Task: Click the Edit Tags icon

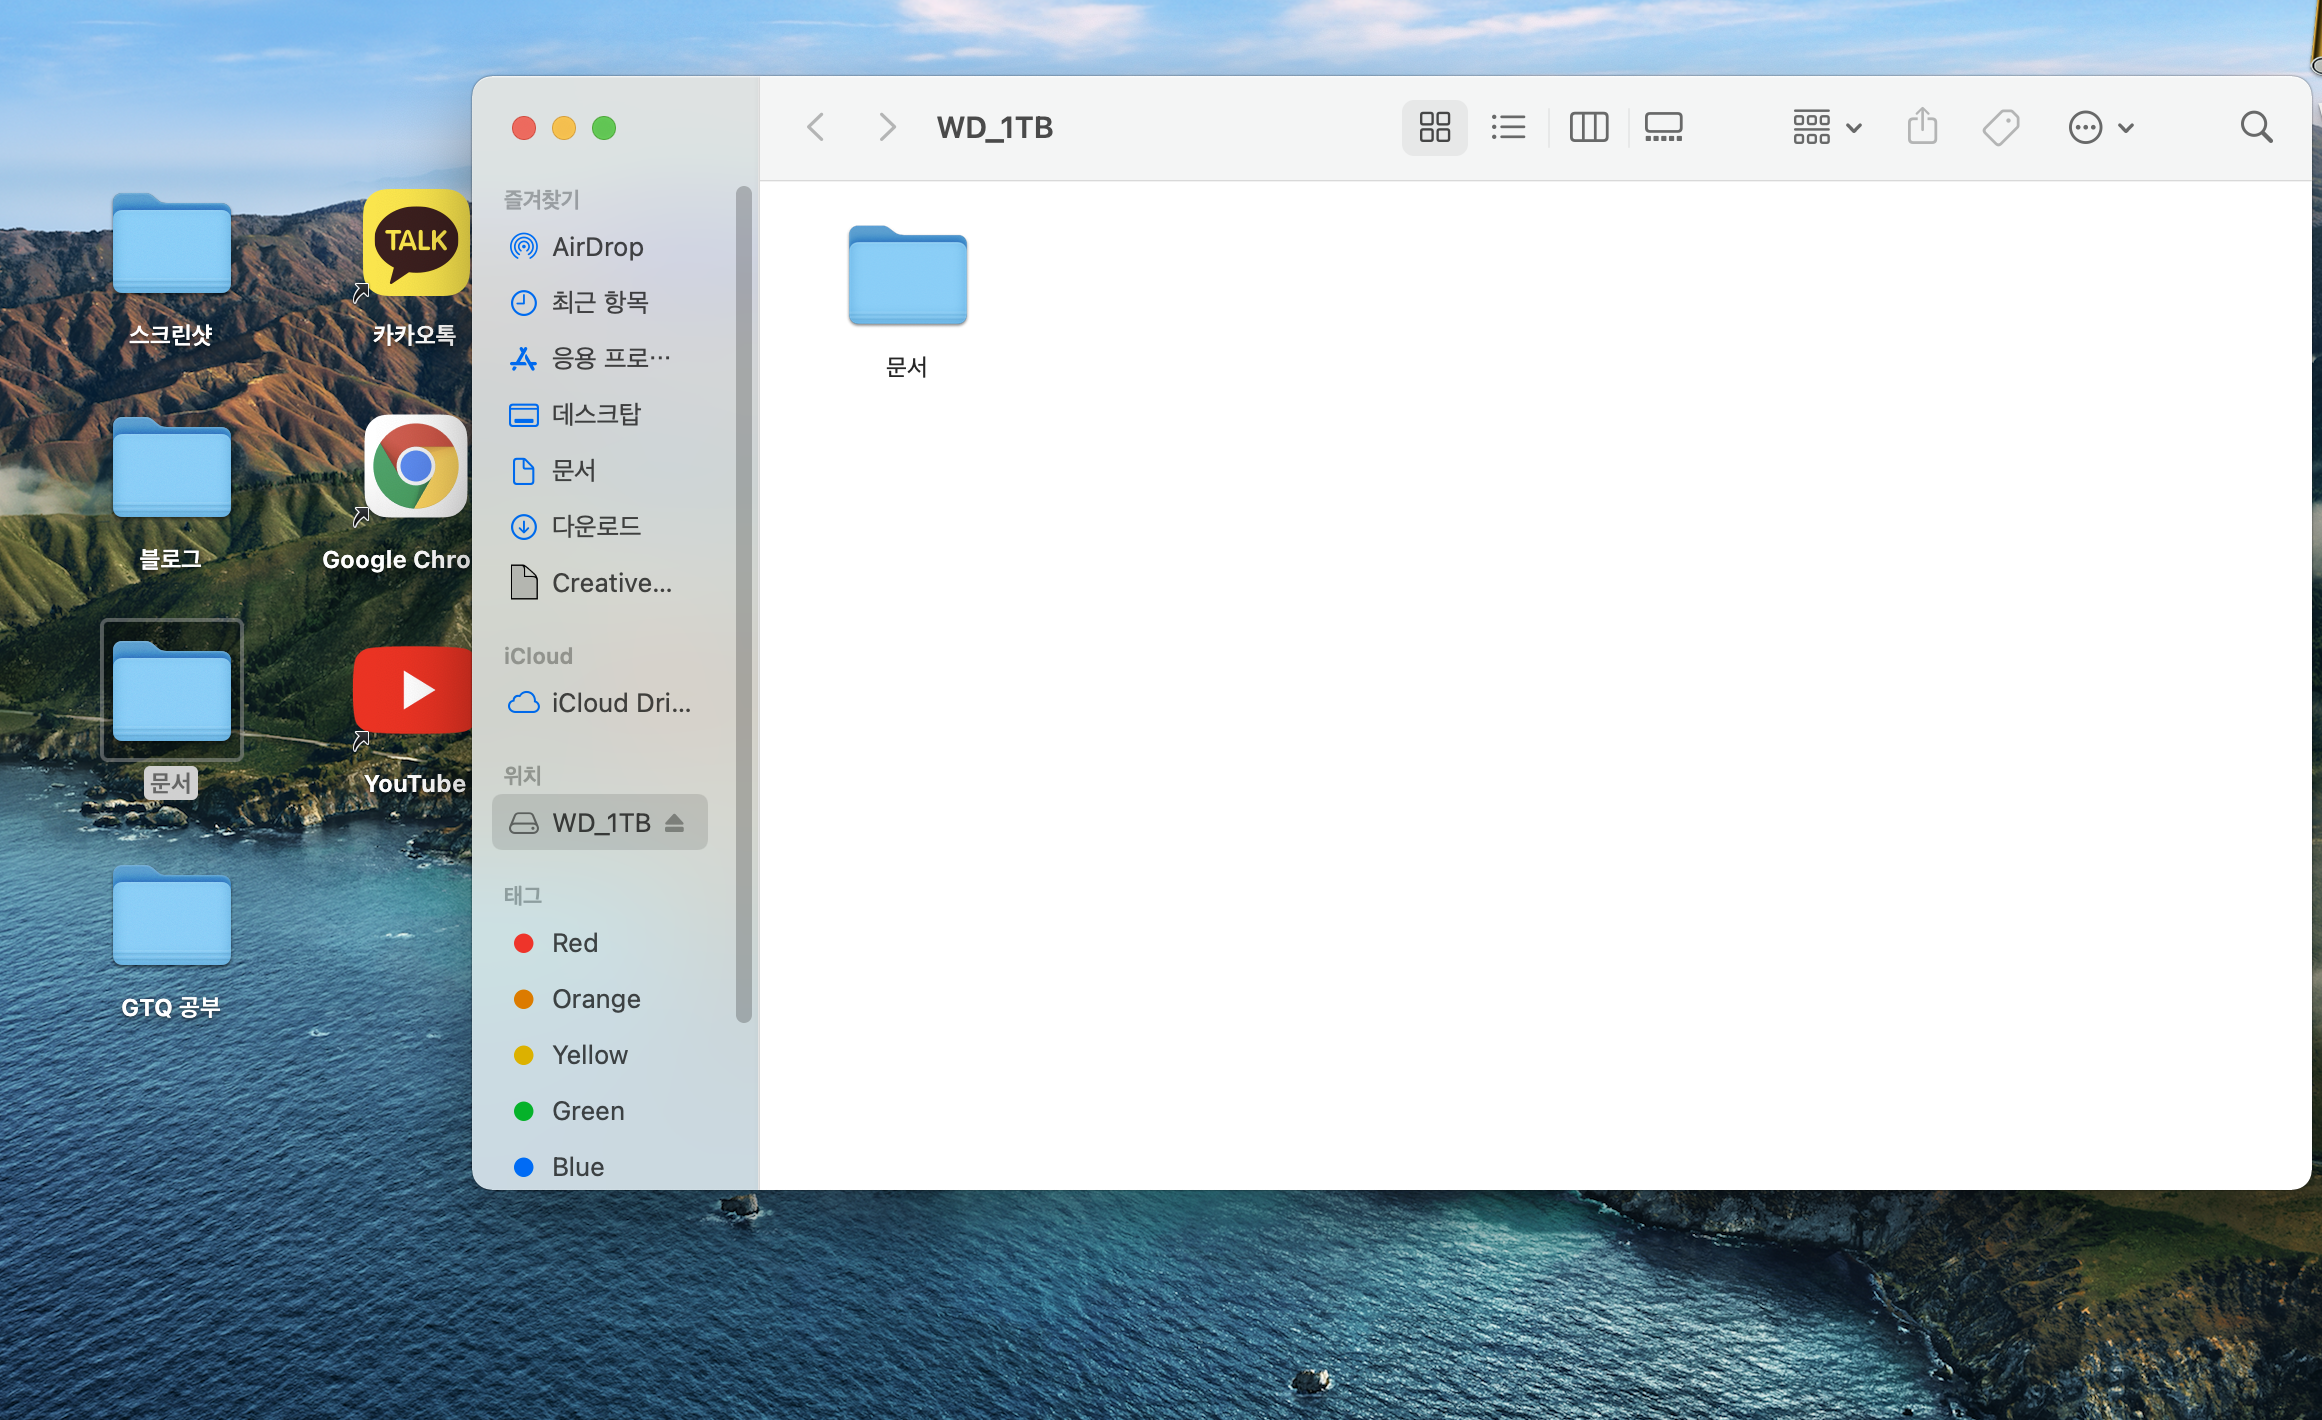Action: [x=2000, y=127]
